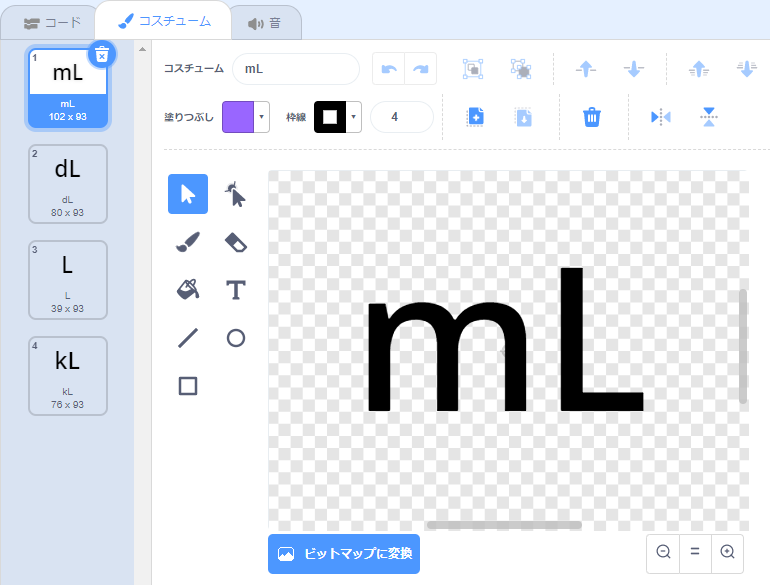Viewport: 770px width, 585px height.
Task: Flip the costume vertically
Action: [x=709, y=117]
